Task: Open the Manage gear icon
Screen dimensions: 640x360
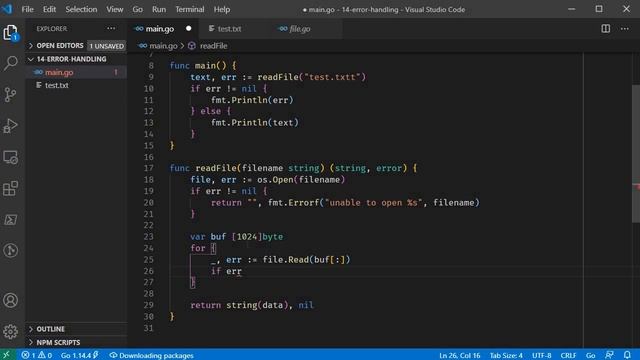Action: pyautogui.click(x=11, y=331)
